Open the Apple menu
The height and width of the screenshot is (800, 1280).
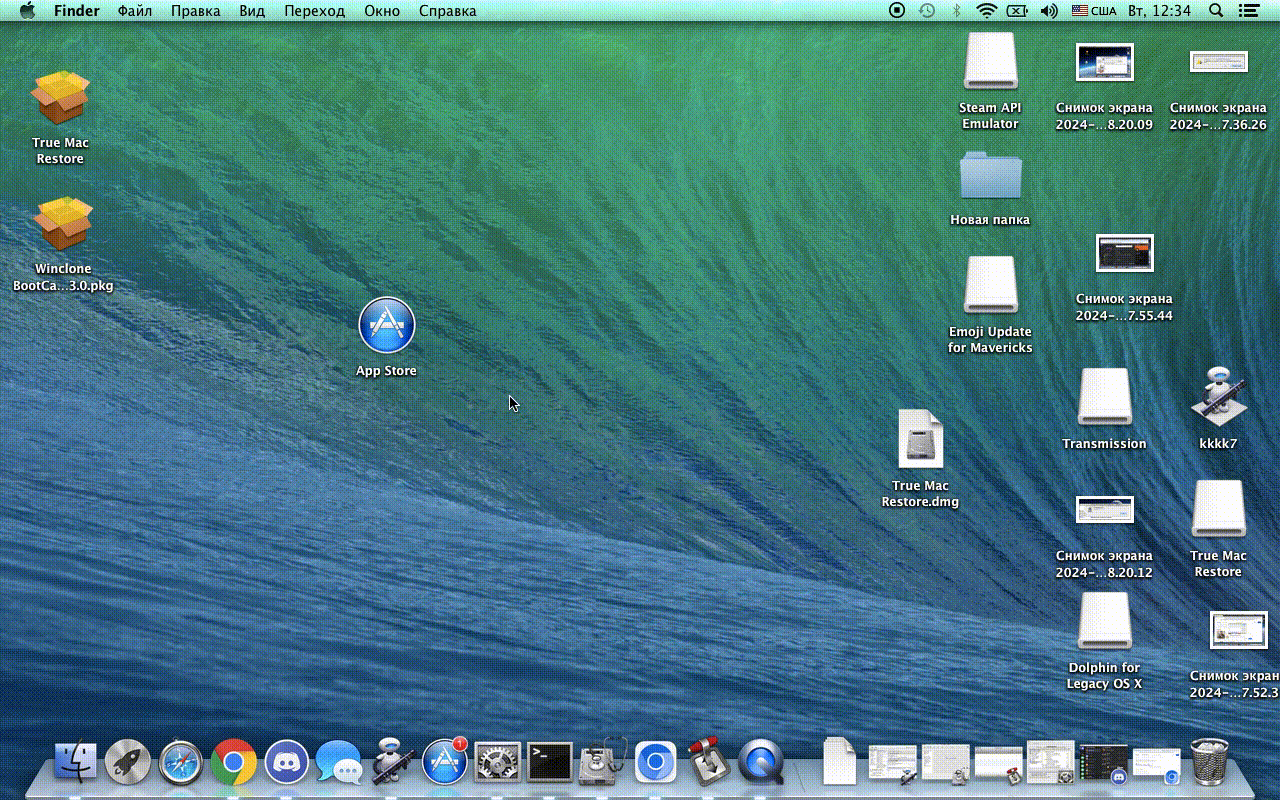point(27,11)
